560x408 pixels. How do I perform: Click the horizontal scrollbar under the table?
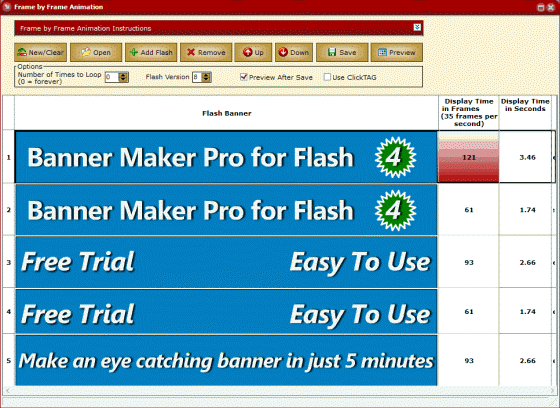pos(280,390)
